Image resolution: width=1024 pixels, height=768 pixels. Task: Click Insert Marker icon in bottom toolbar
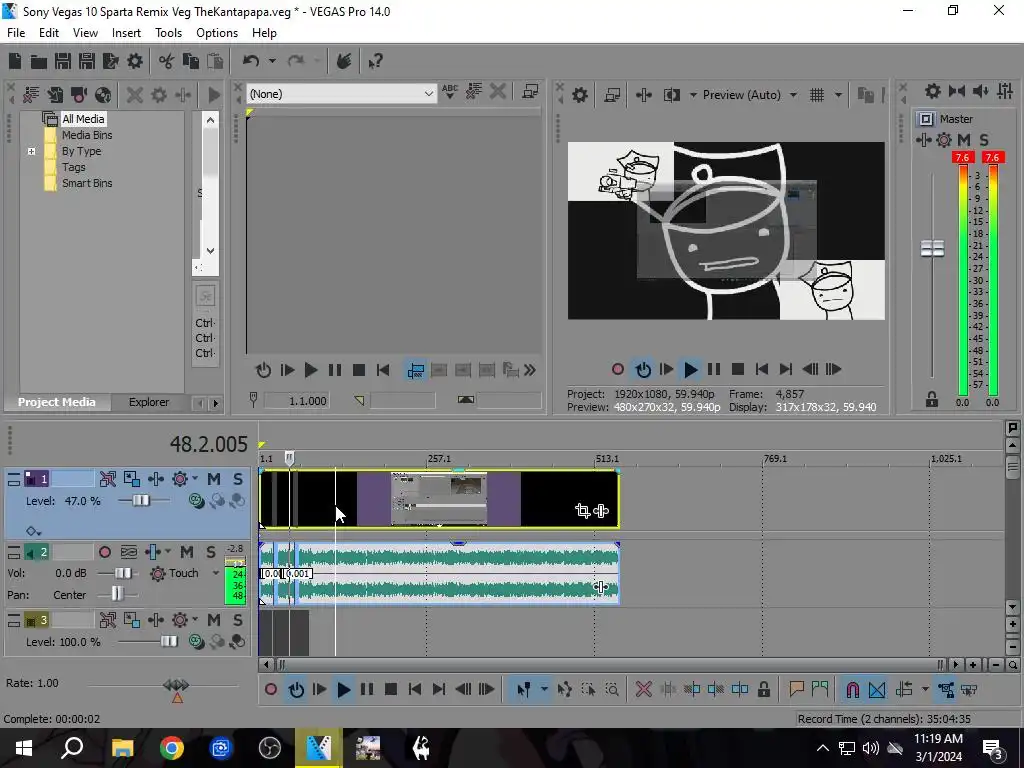(x=796, y=689)
